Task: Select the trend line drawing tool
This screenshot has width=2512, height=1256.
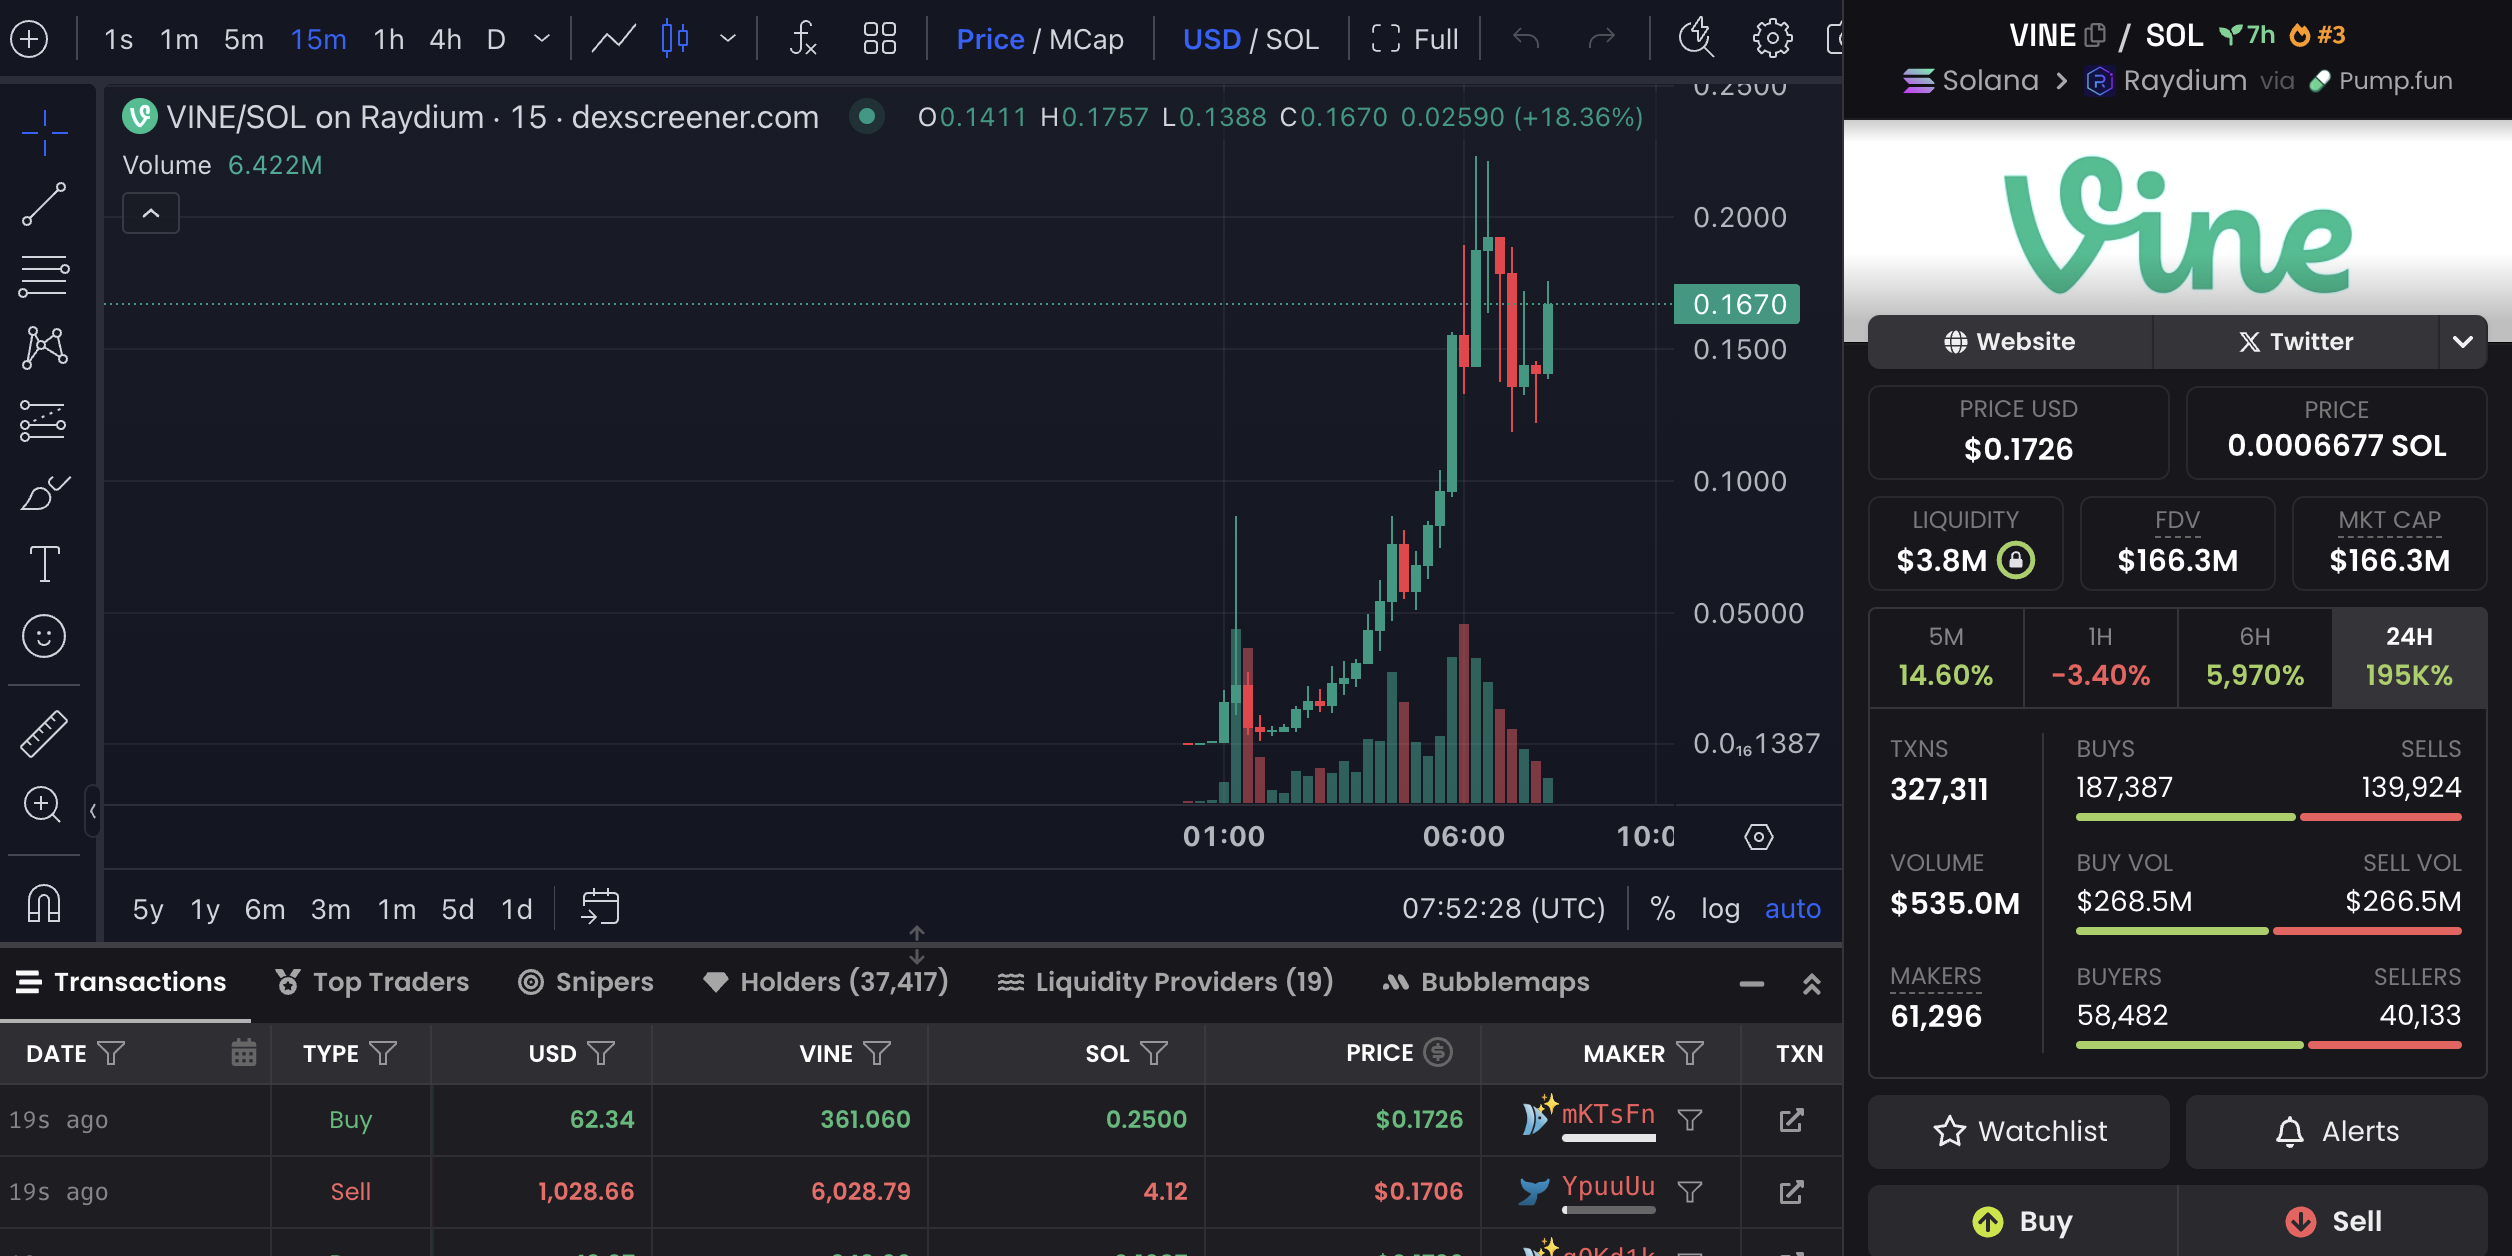Action: click(x=44, y=204)
